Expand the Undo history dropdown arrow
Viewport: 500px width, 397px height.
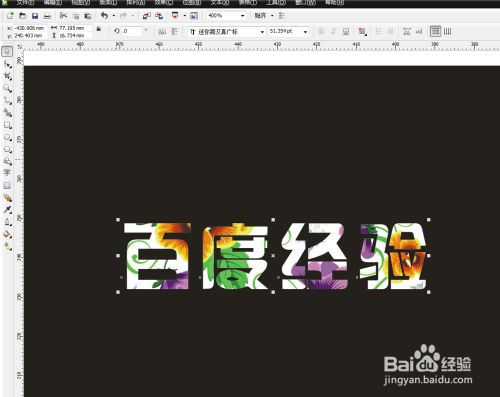(x=114, y=16)
